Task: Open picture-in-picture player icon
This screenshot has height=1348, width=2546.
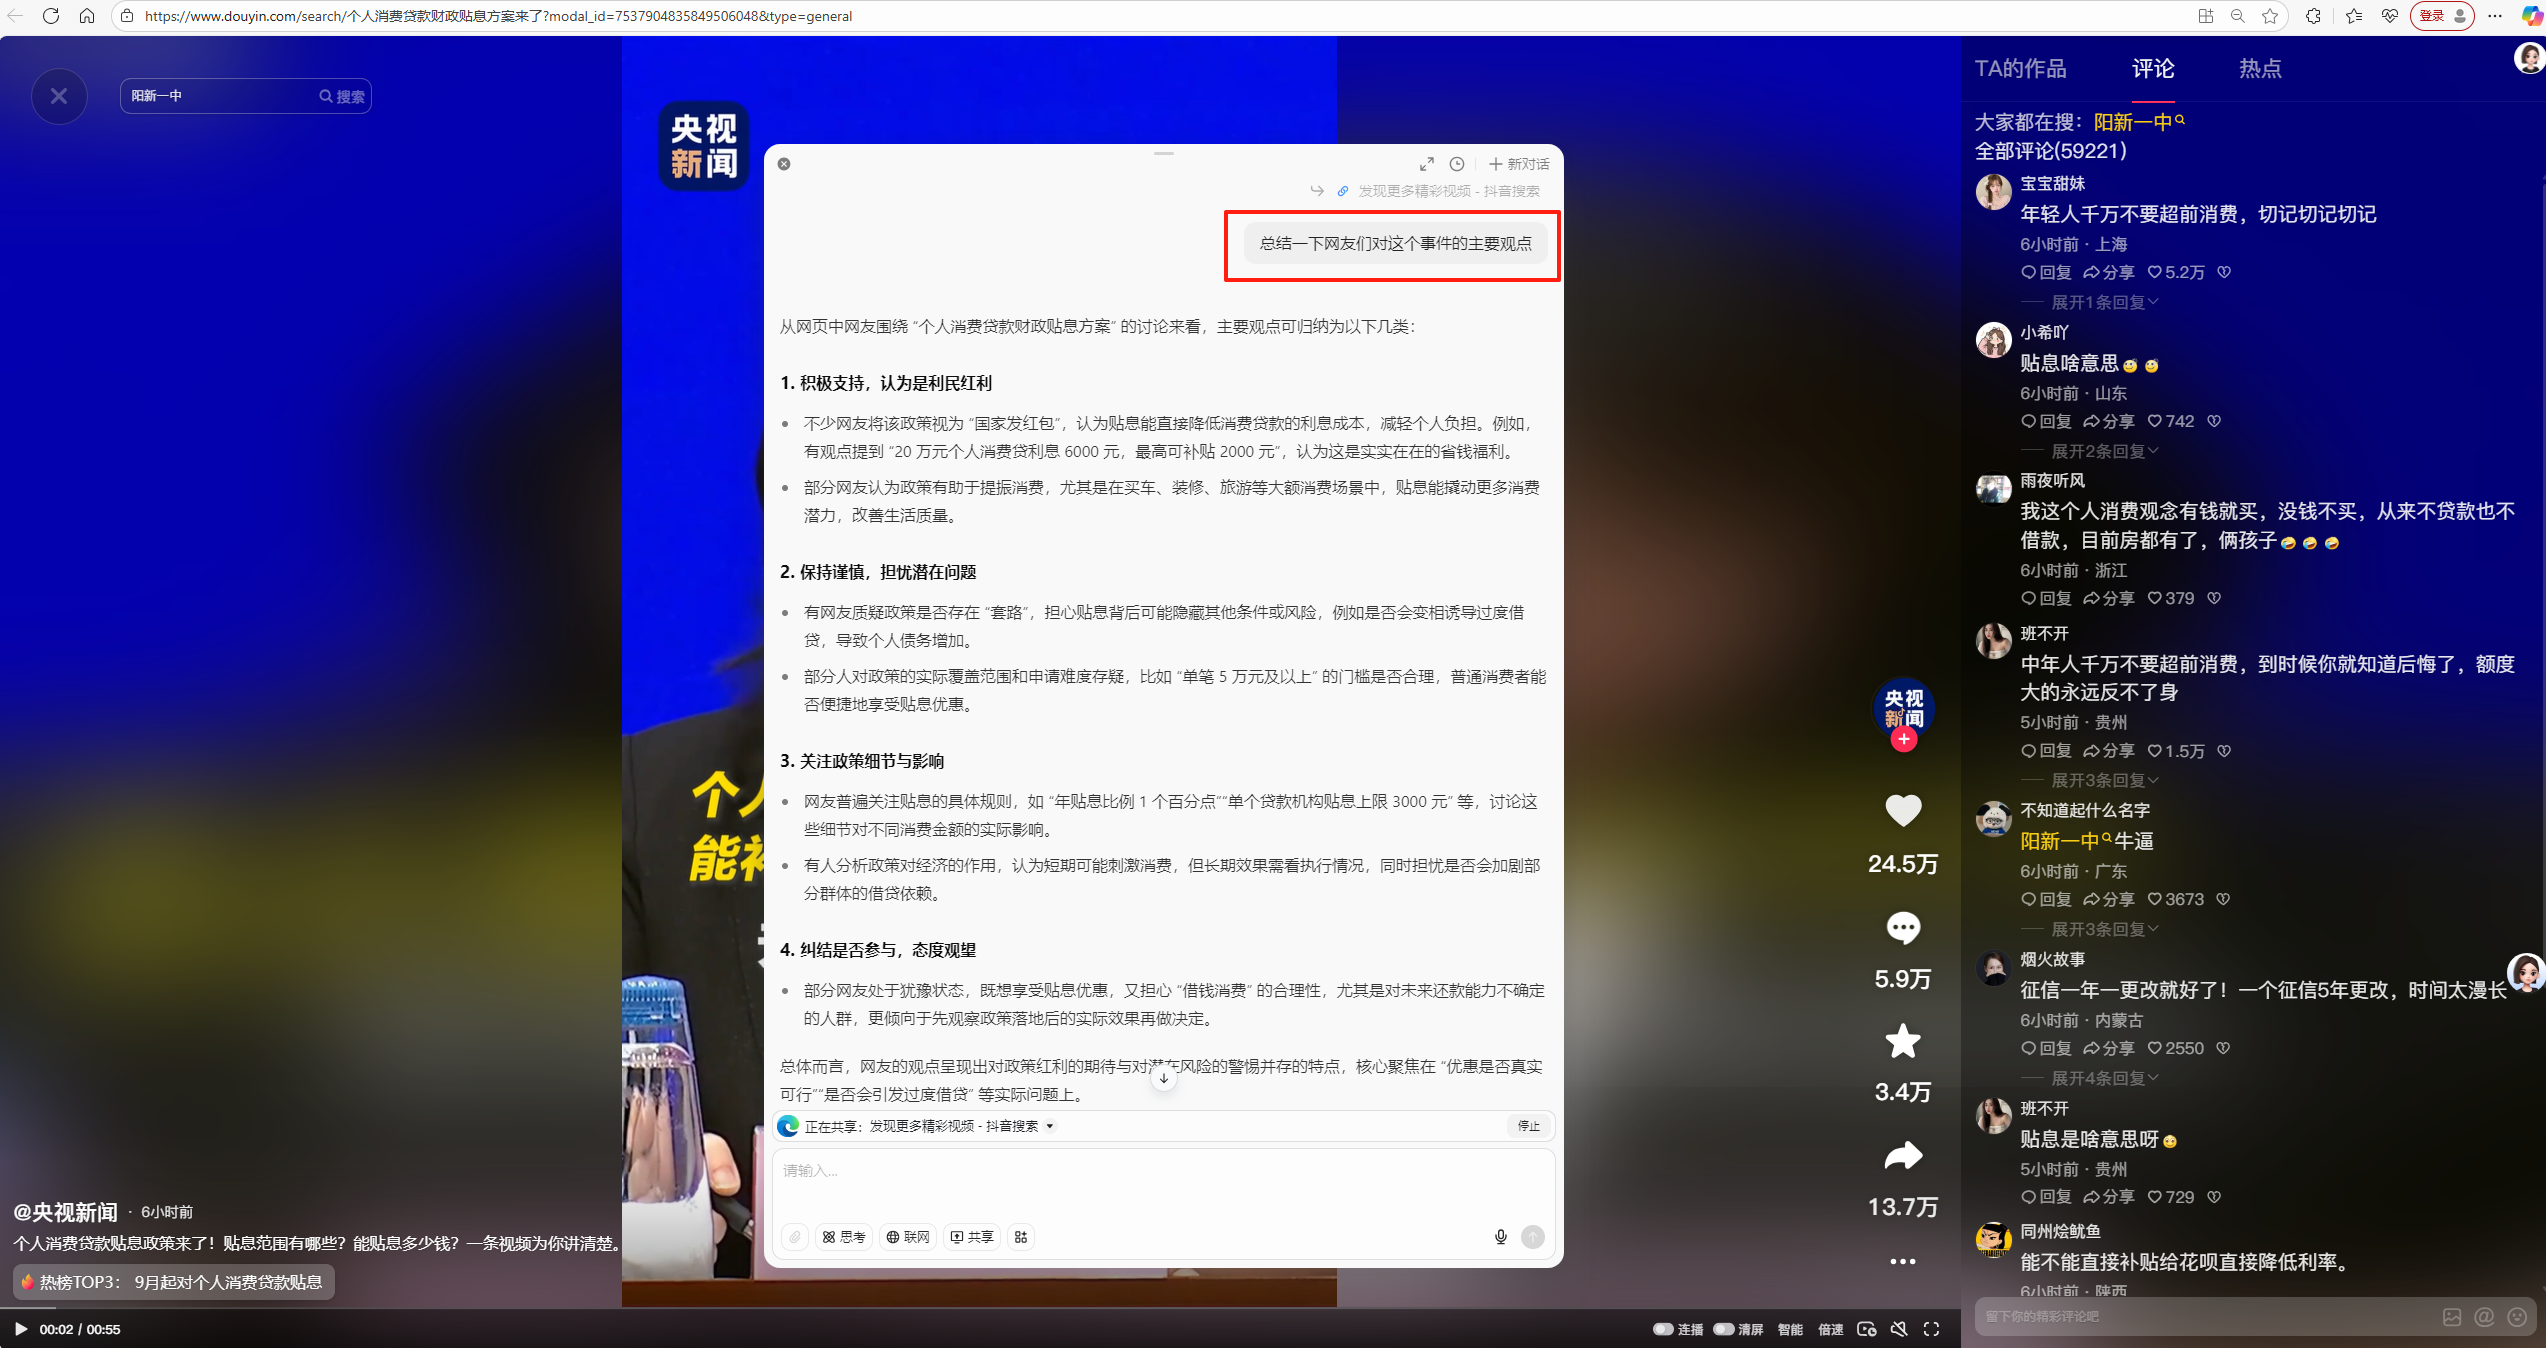Action: 1868,1330
